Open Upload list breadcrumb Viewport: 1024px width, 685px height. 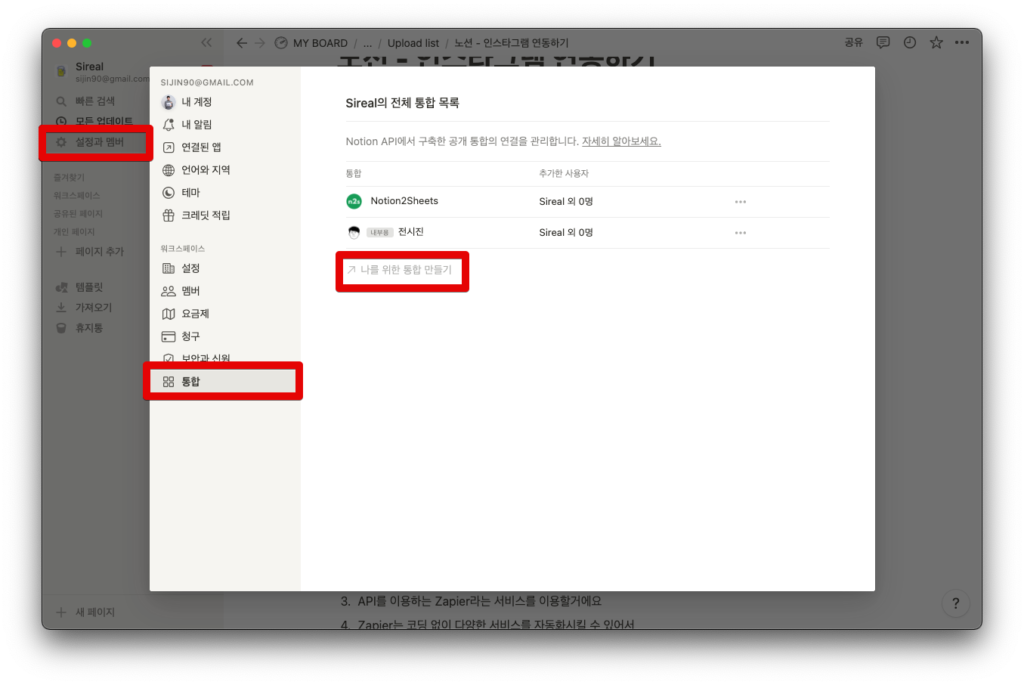(x=413, y=42)
